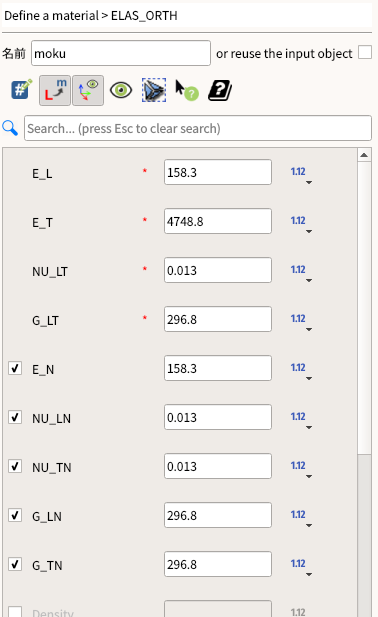Click the 1.12 icon beside E_L
Screen dimensions: 378x617
[298, 172]
